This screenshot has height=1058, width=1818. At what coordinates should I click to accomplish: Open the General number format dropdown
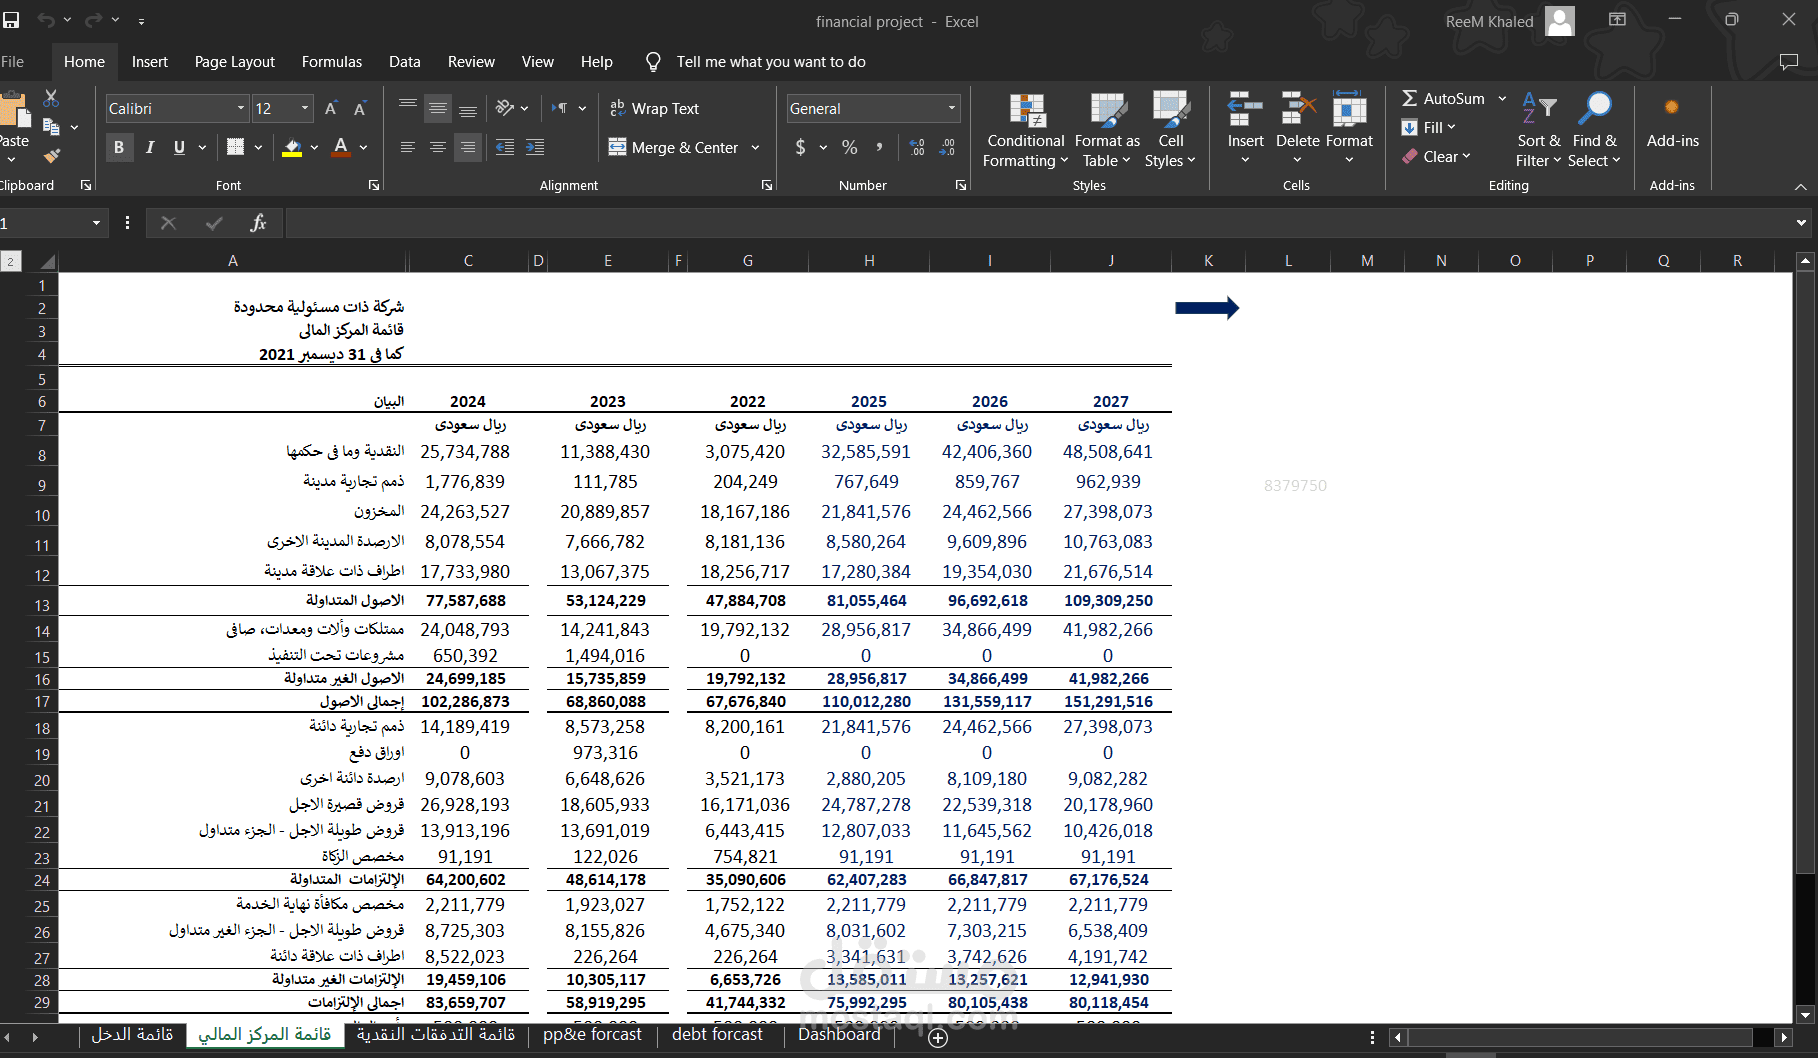coord(951,108)
